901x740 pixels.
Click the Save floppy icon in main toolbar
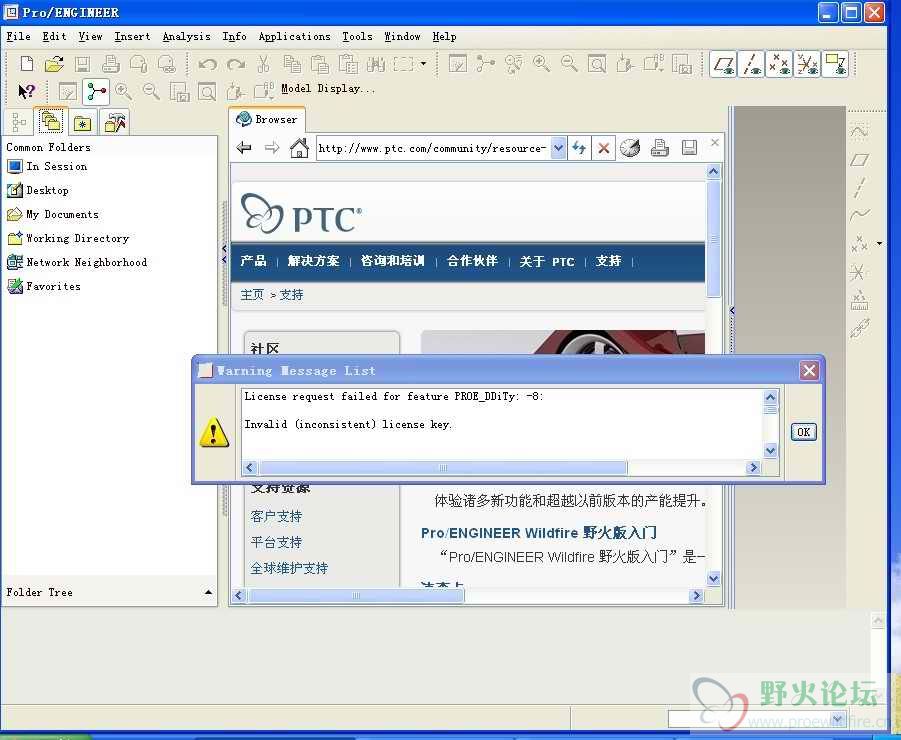point(82,64)
